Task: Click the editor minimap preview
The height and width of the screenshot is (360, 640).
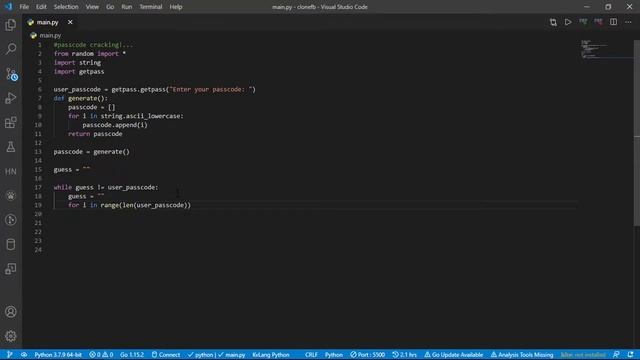Action: click(x=606, y=49)
